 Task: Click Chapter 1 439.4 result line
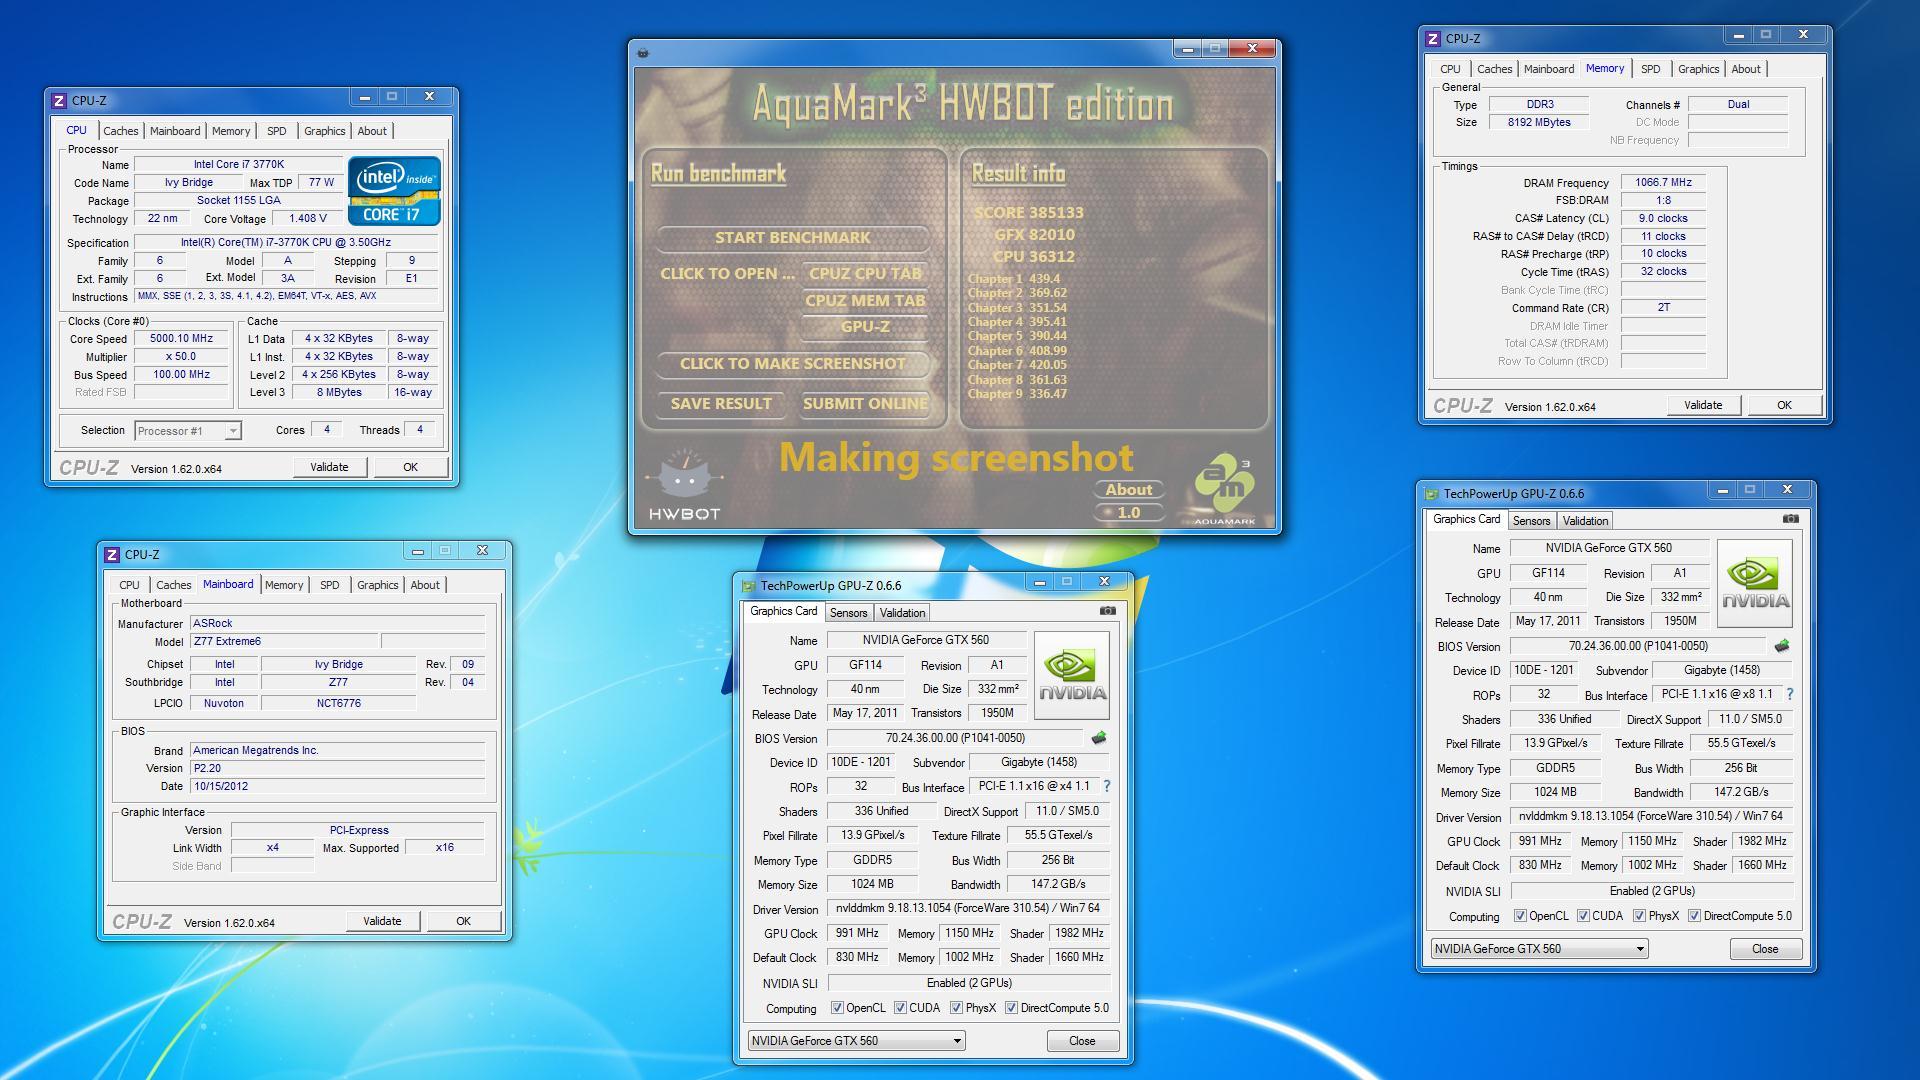1014,279
